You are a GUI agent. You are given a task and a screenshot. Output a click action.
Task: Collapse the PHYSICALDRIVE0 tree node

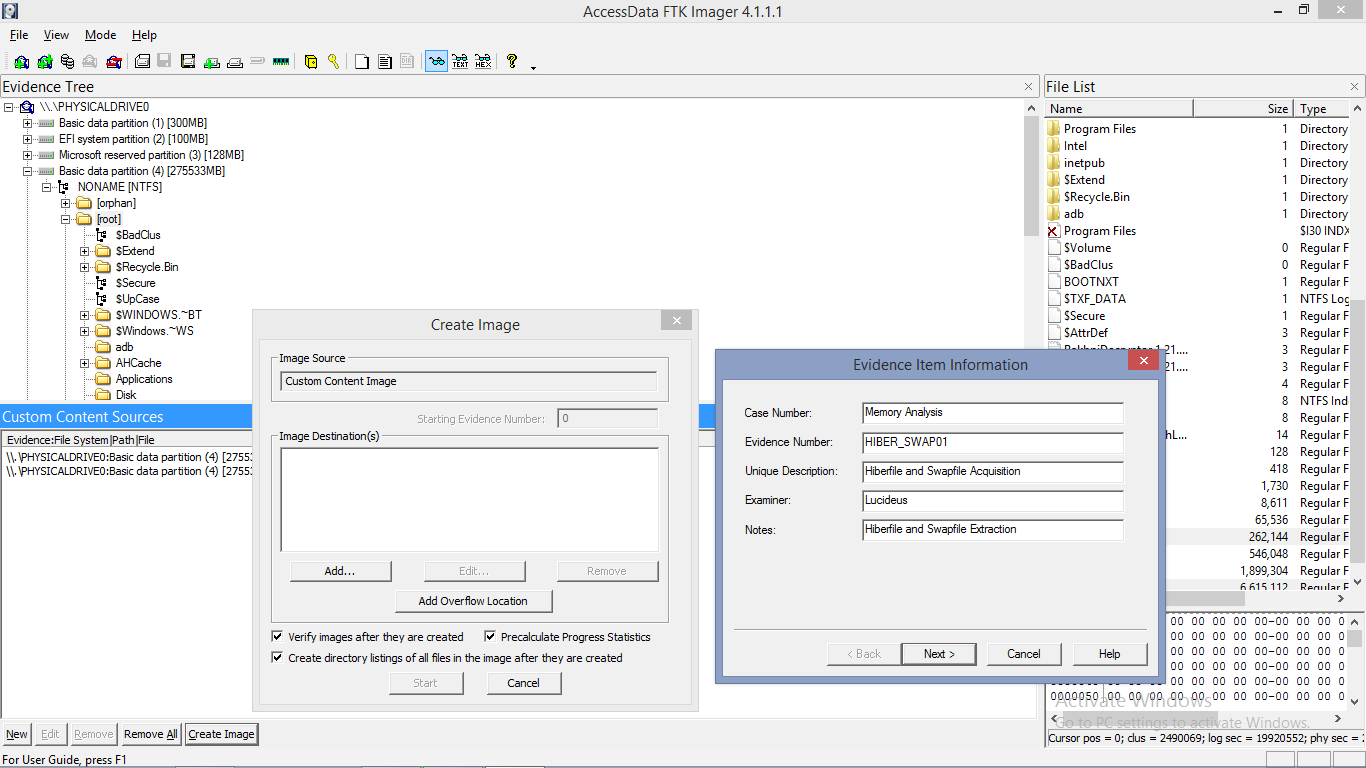click(9, 107)
